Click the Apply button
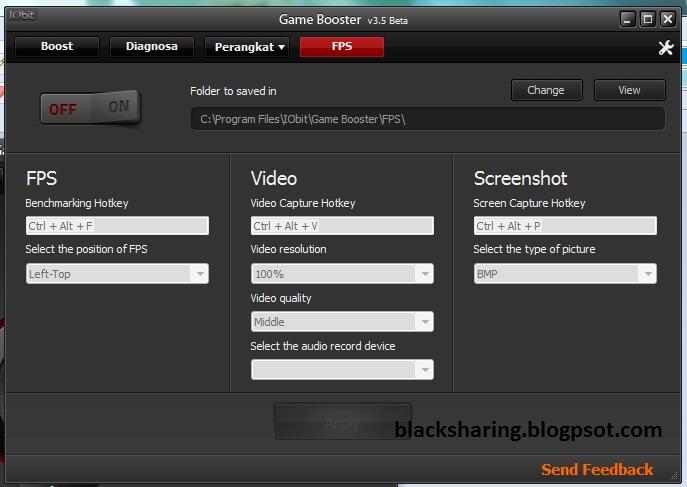The width and height of the screenshot is (687, 487). point(343,422)
